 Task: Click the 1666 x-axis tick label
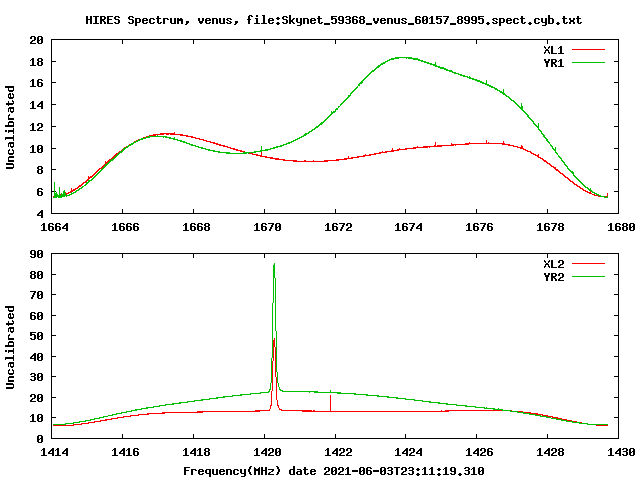[125, 227]
